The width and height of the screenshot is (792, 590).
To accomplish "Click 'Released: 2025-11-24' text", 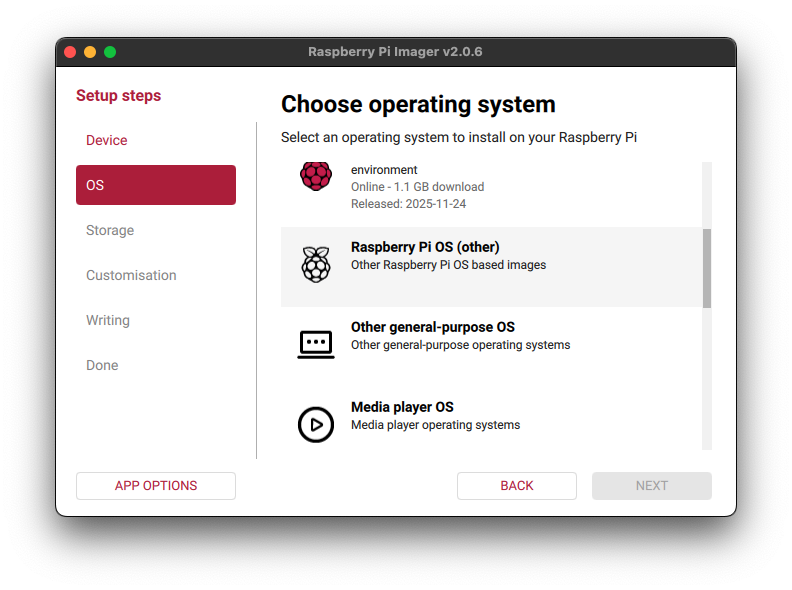I will pos(408,204).
